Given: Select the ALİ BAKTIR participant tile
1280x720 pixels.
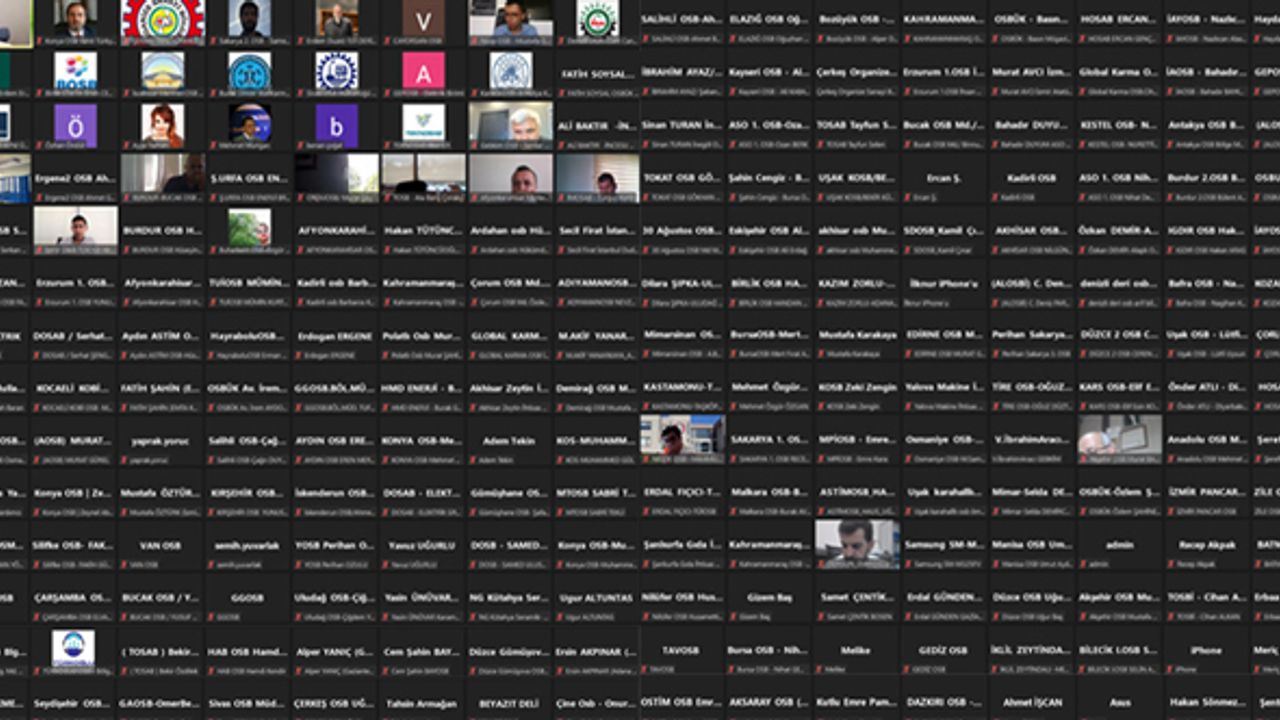Looking at the screenshot, I should [x=597, y=126].
